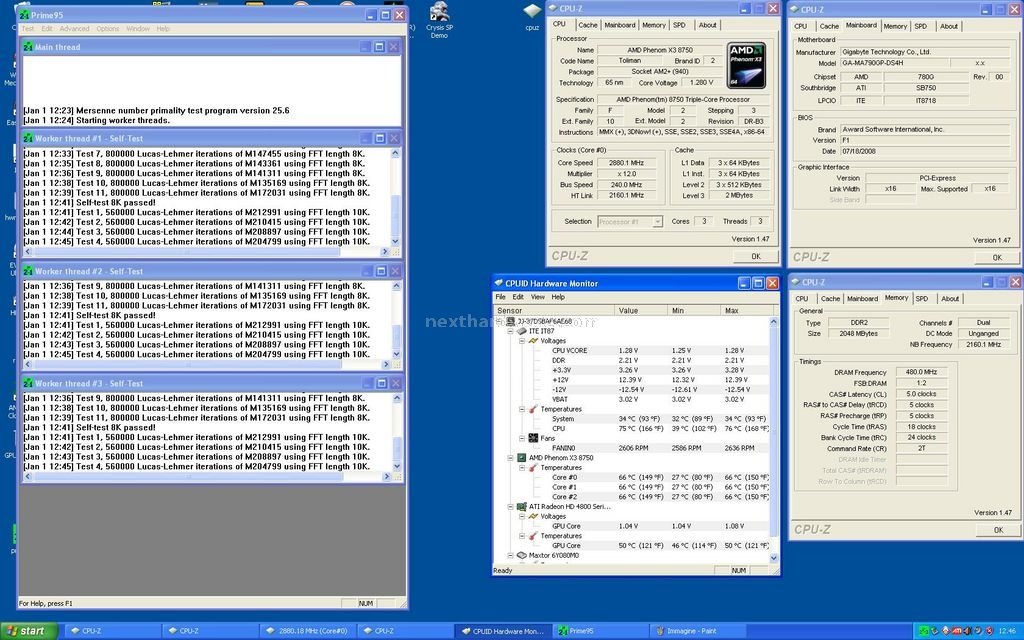
Task: Open the Window menu in Prime95
Action: coord(138,29)
